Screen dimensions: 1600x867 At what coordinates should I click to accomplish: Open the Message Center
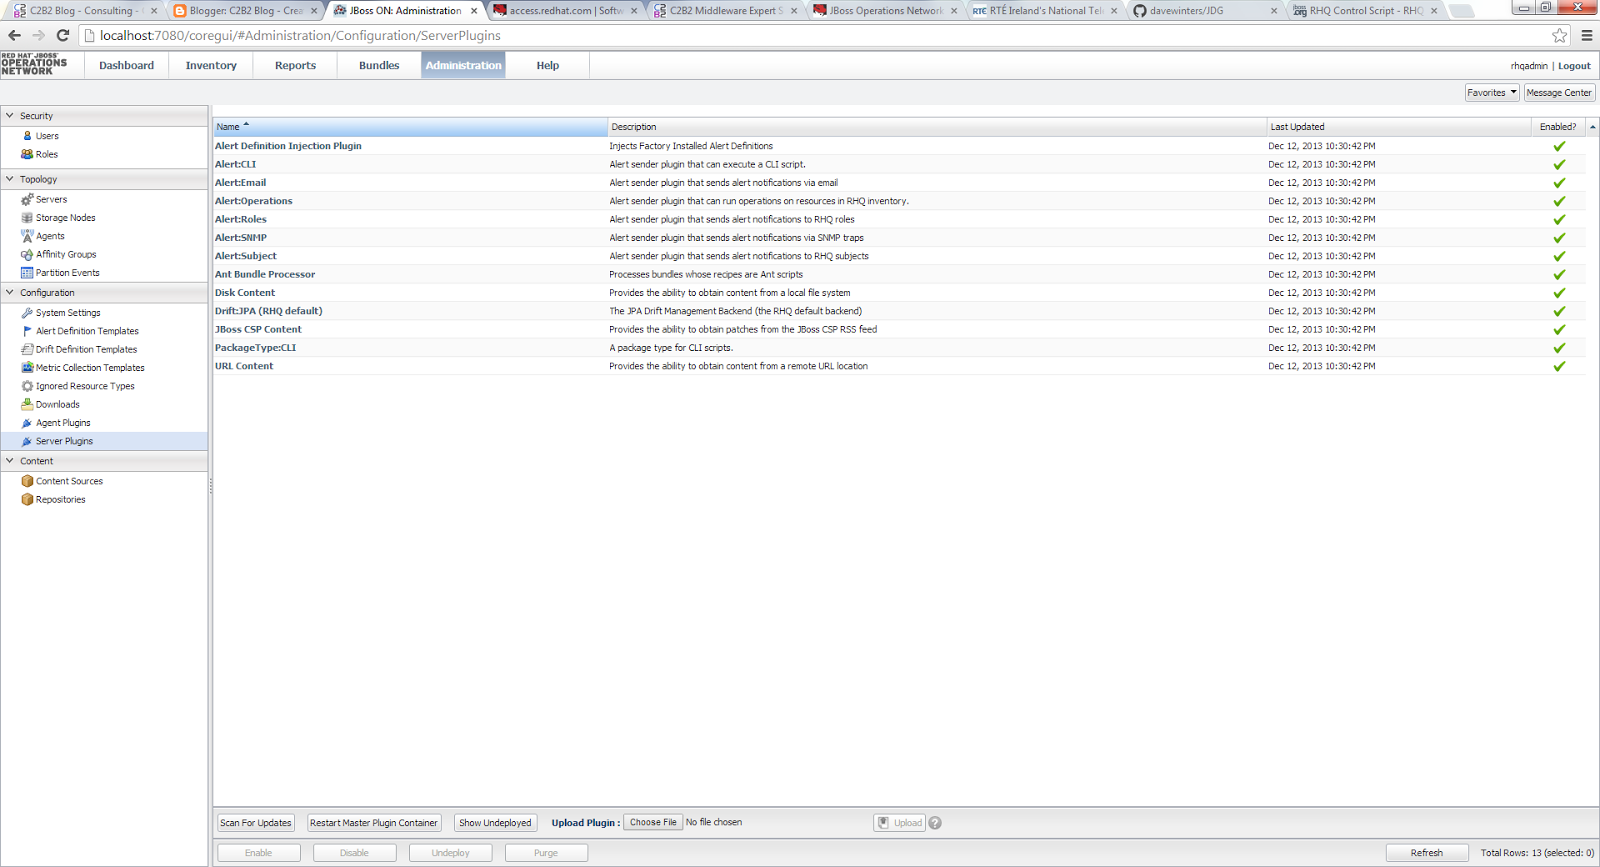(1559, 92)
